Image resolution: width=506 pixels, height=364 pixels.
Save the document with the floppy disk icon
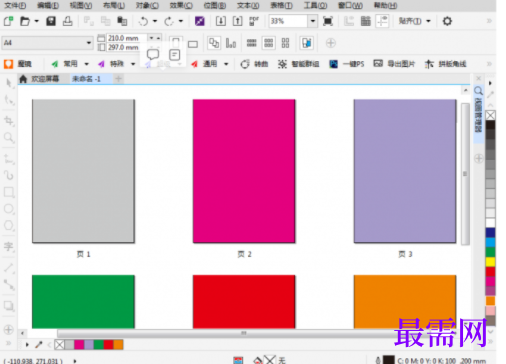pyautogui.click(x=51, y=21)
